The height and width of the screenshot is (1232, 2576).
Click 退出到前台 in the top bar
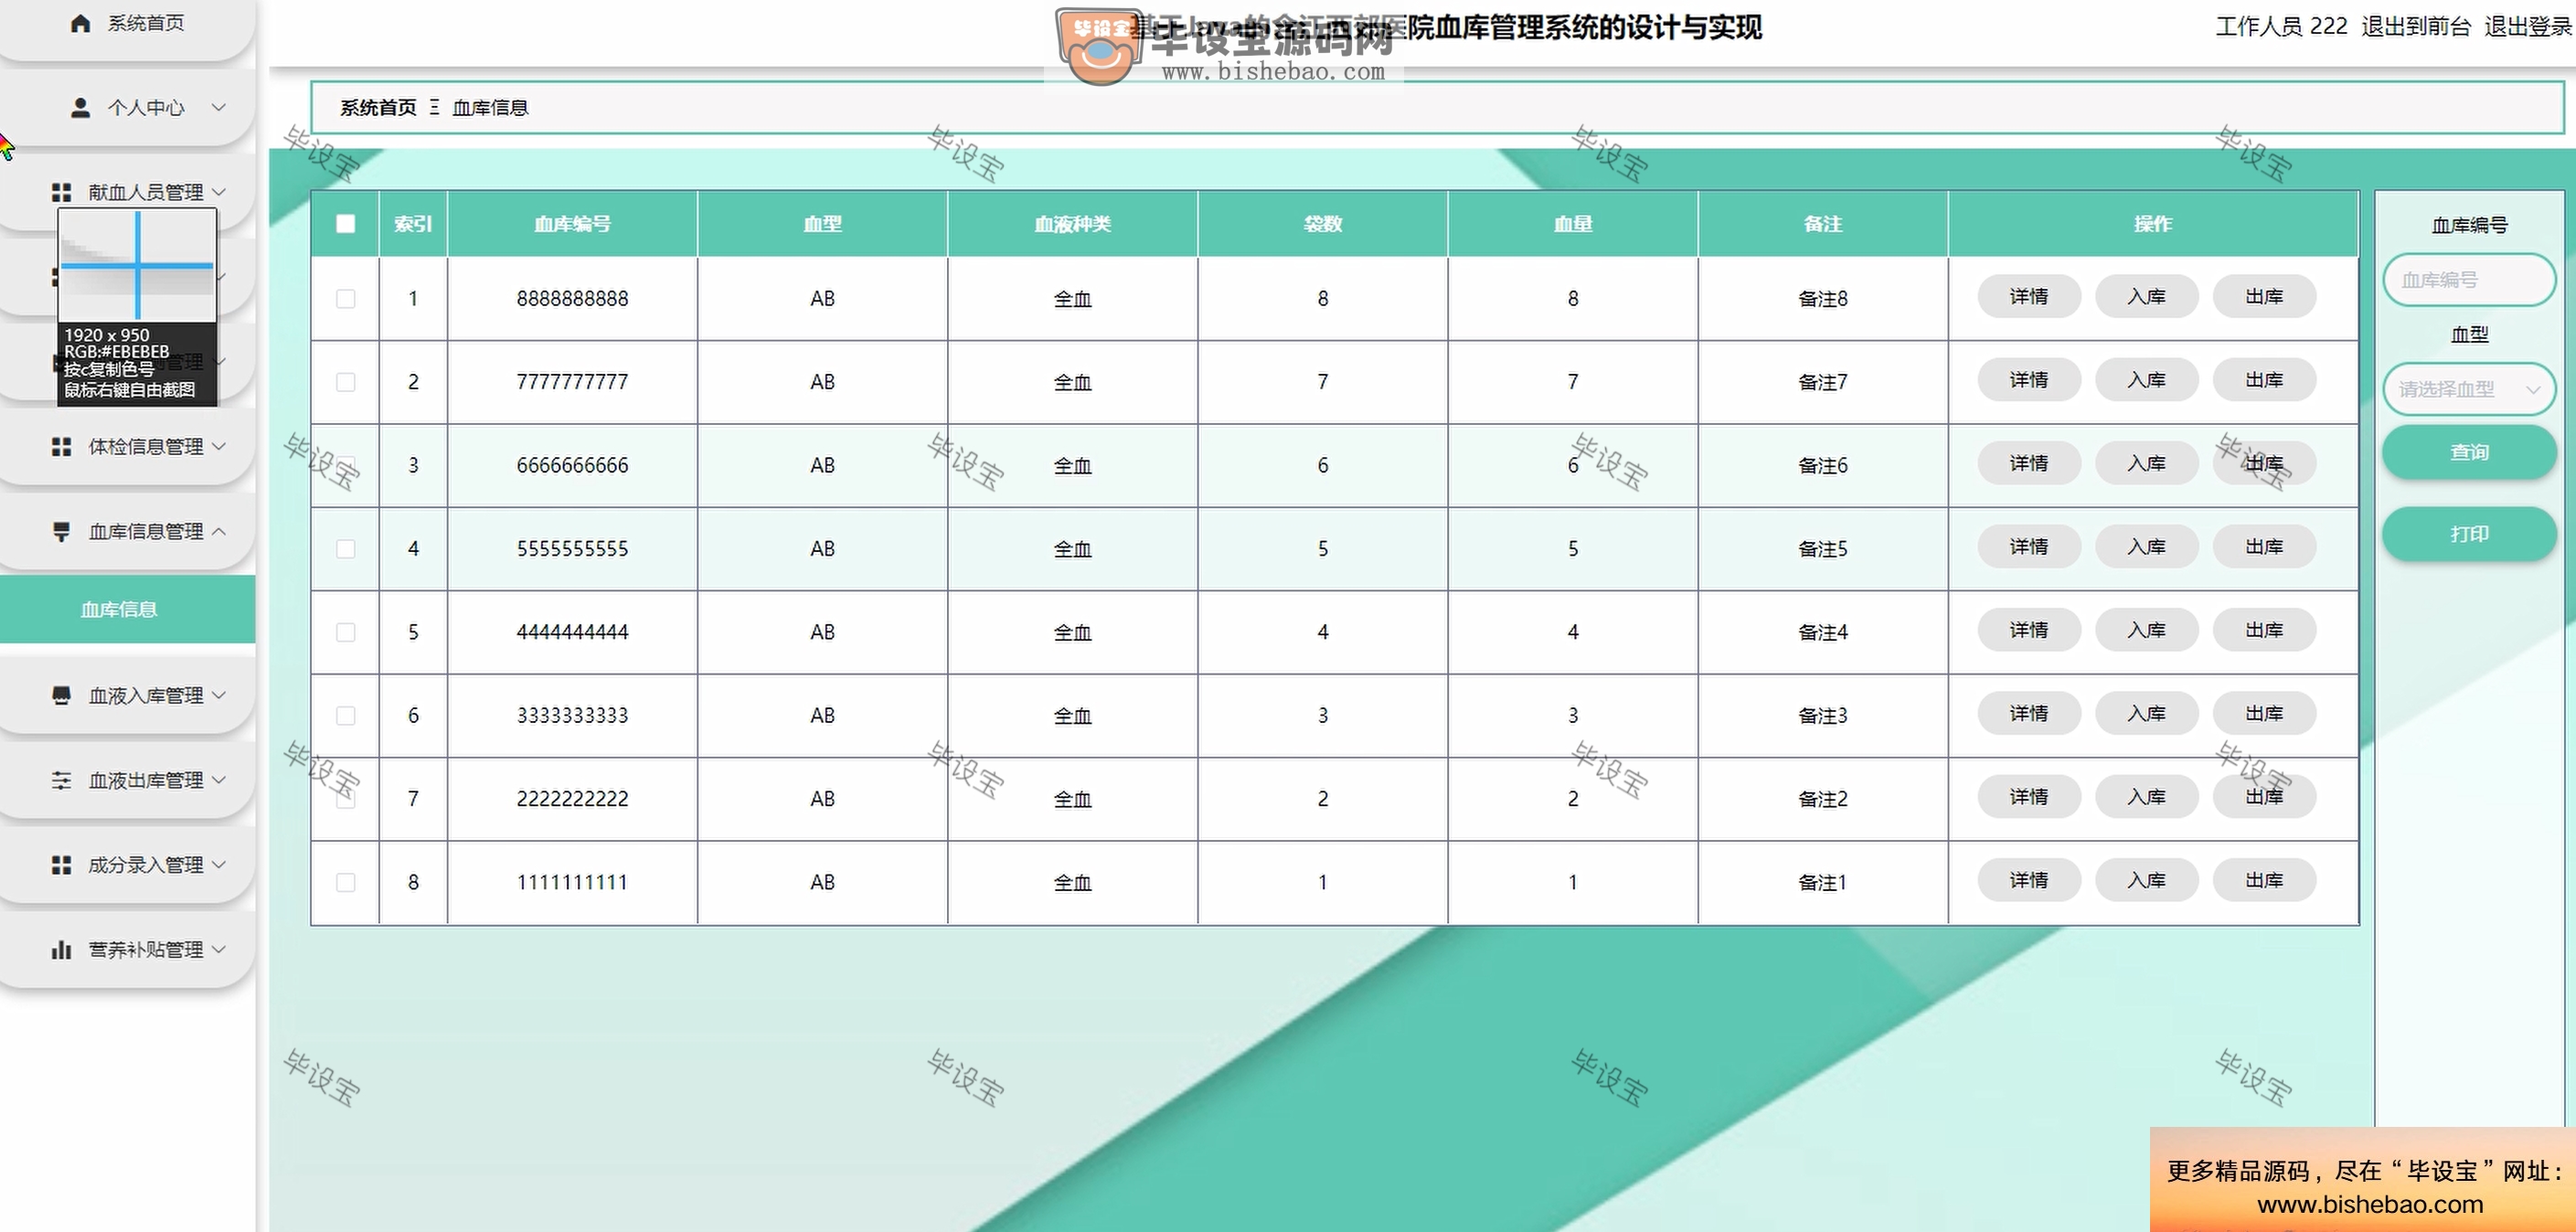pyautogui.click(x=2416, y=27)
